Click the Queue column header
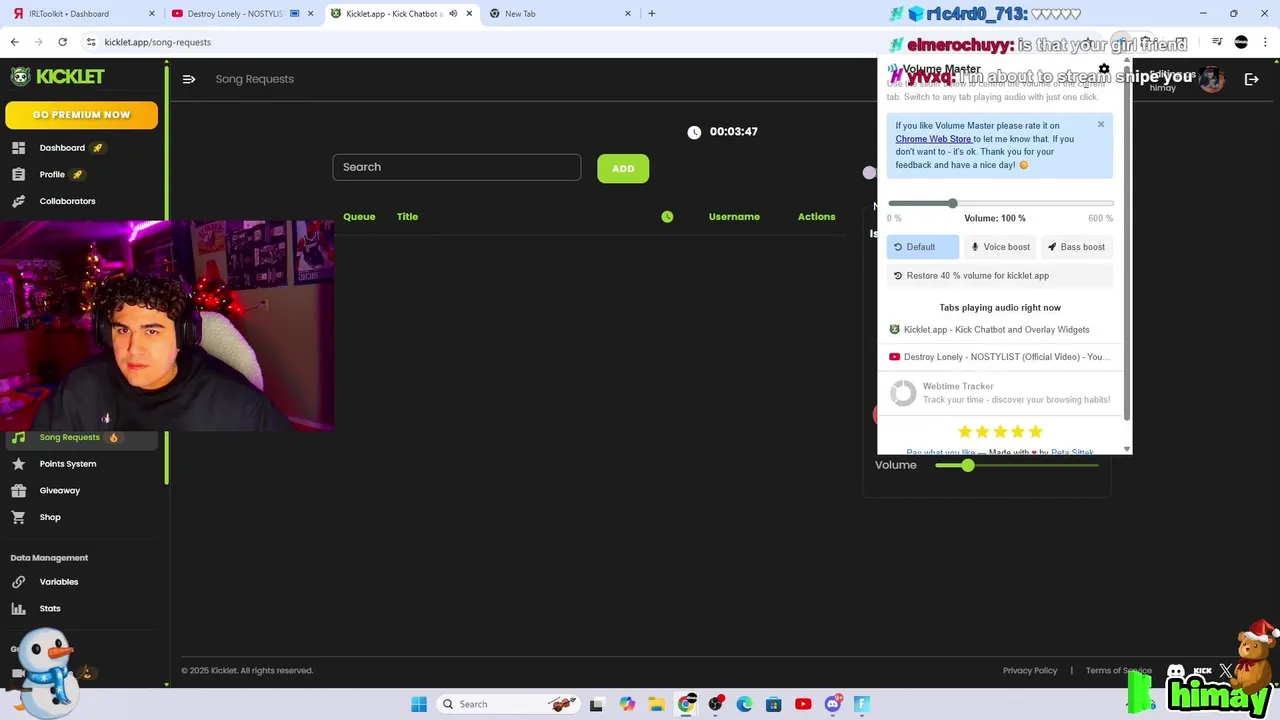Screen dimensions: 1280x720 click(359, 217)
